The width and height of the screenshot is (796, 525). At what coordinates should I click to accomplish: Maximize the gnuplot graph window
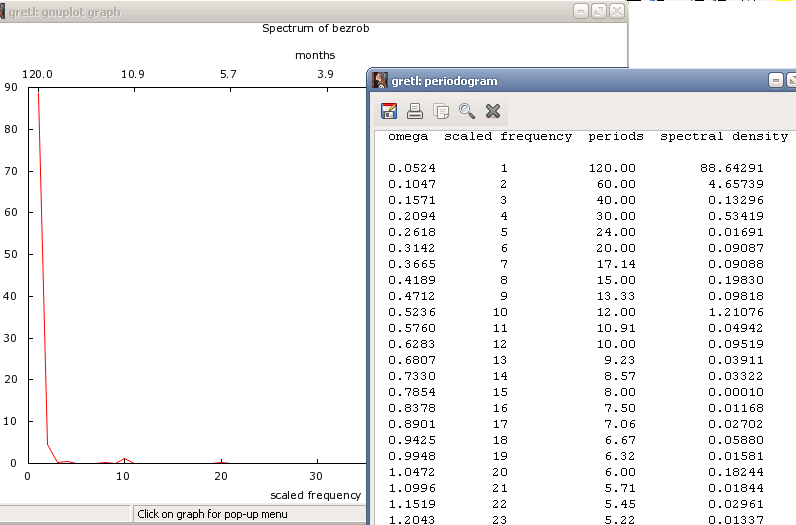599,11
